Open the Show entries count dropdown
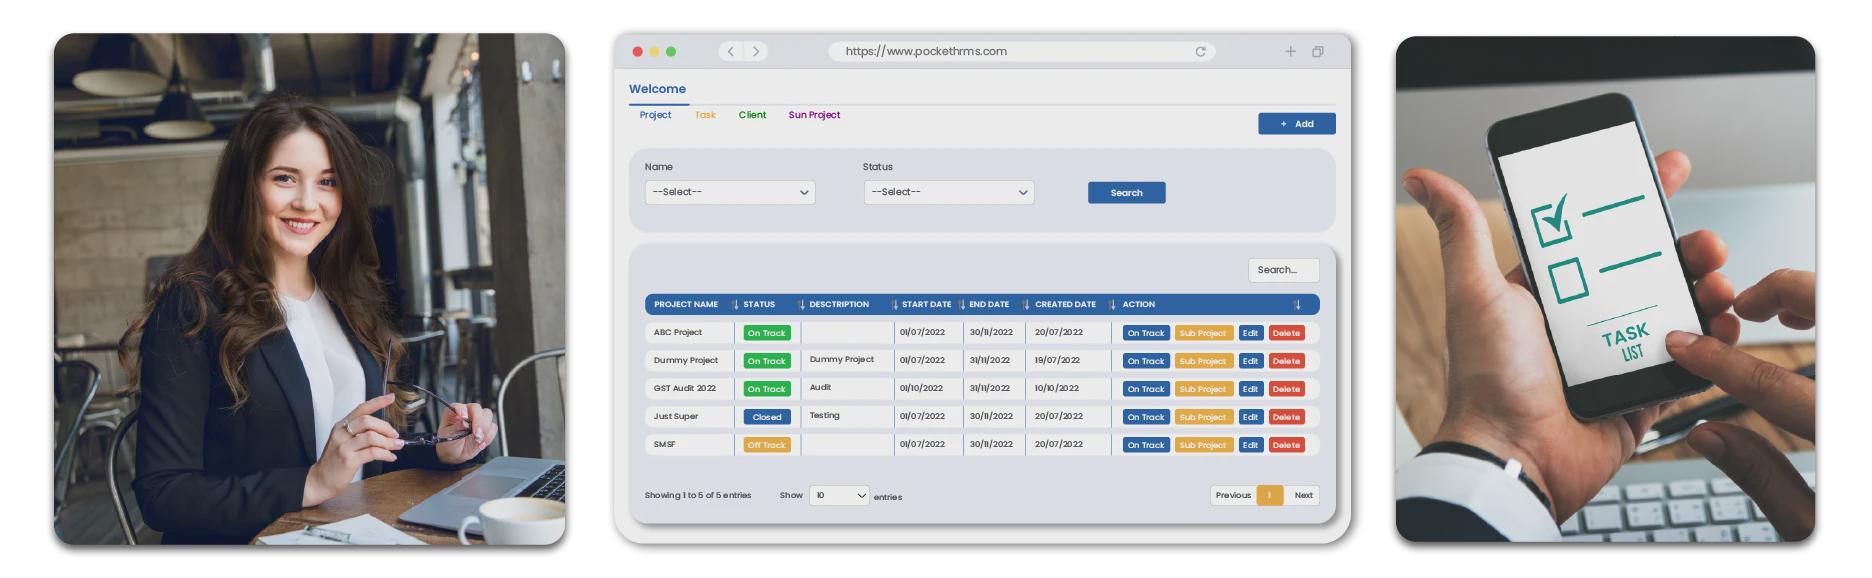Screen dimensions: 1872x578 (x=839, y=495)
